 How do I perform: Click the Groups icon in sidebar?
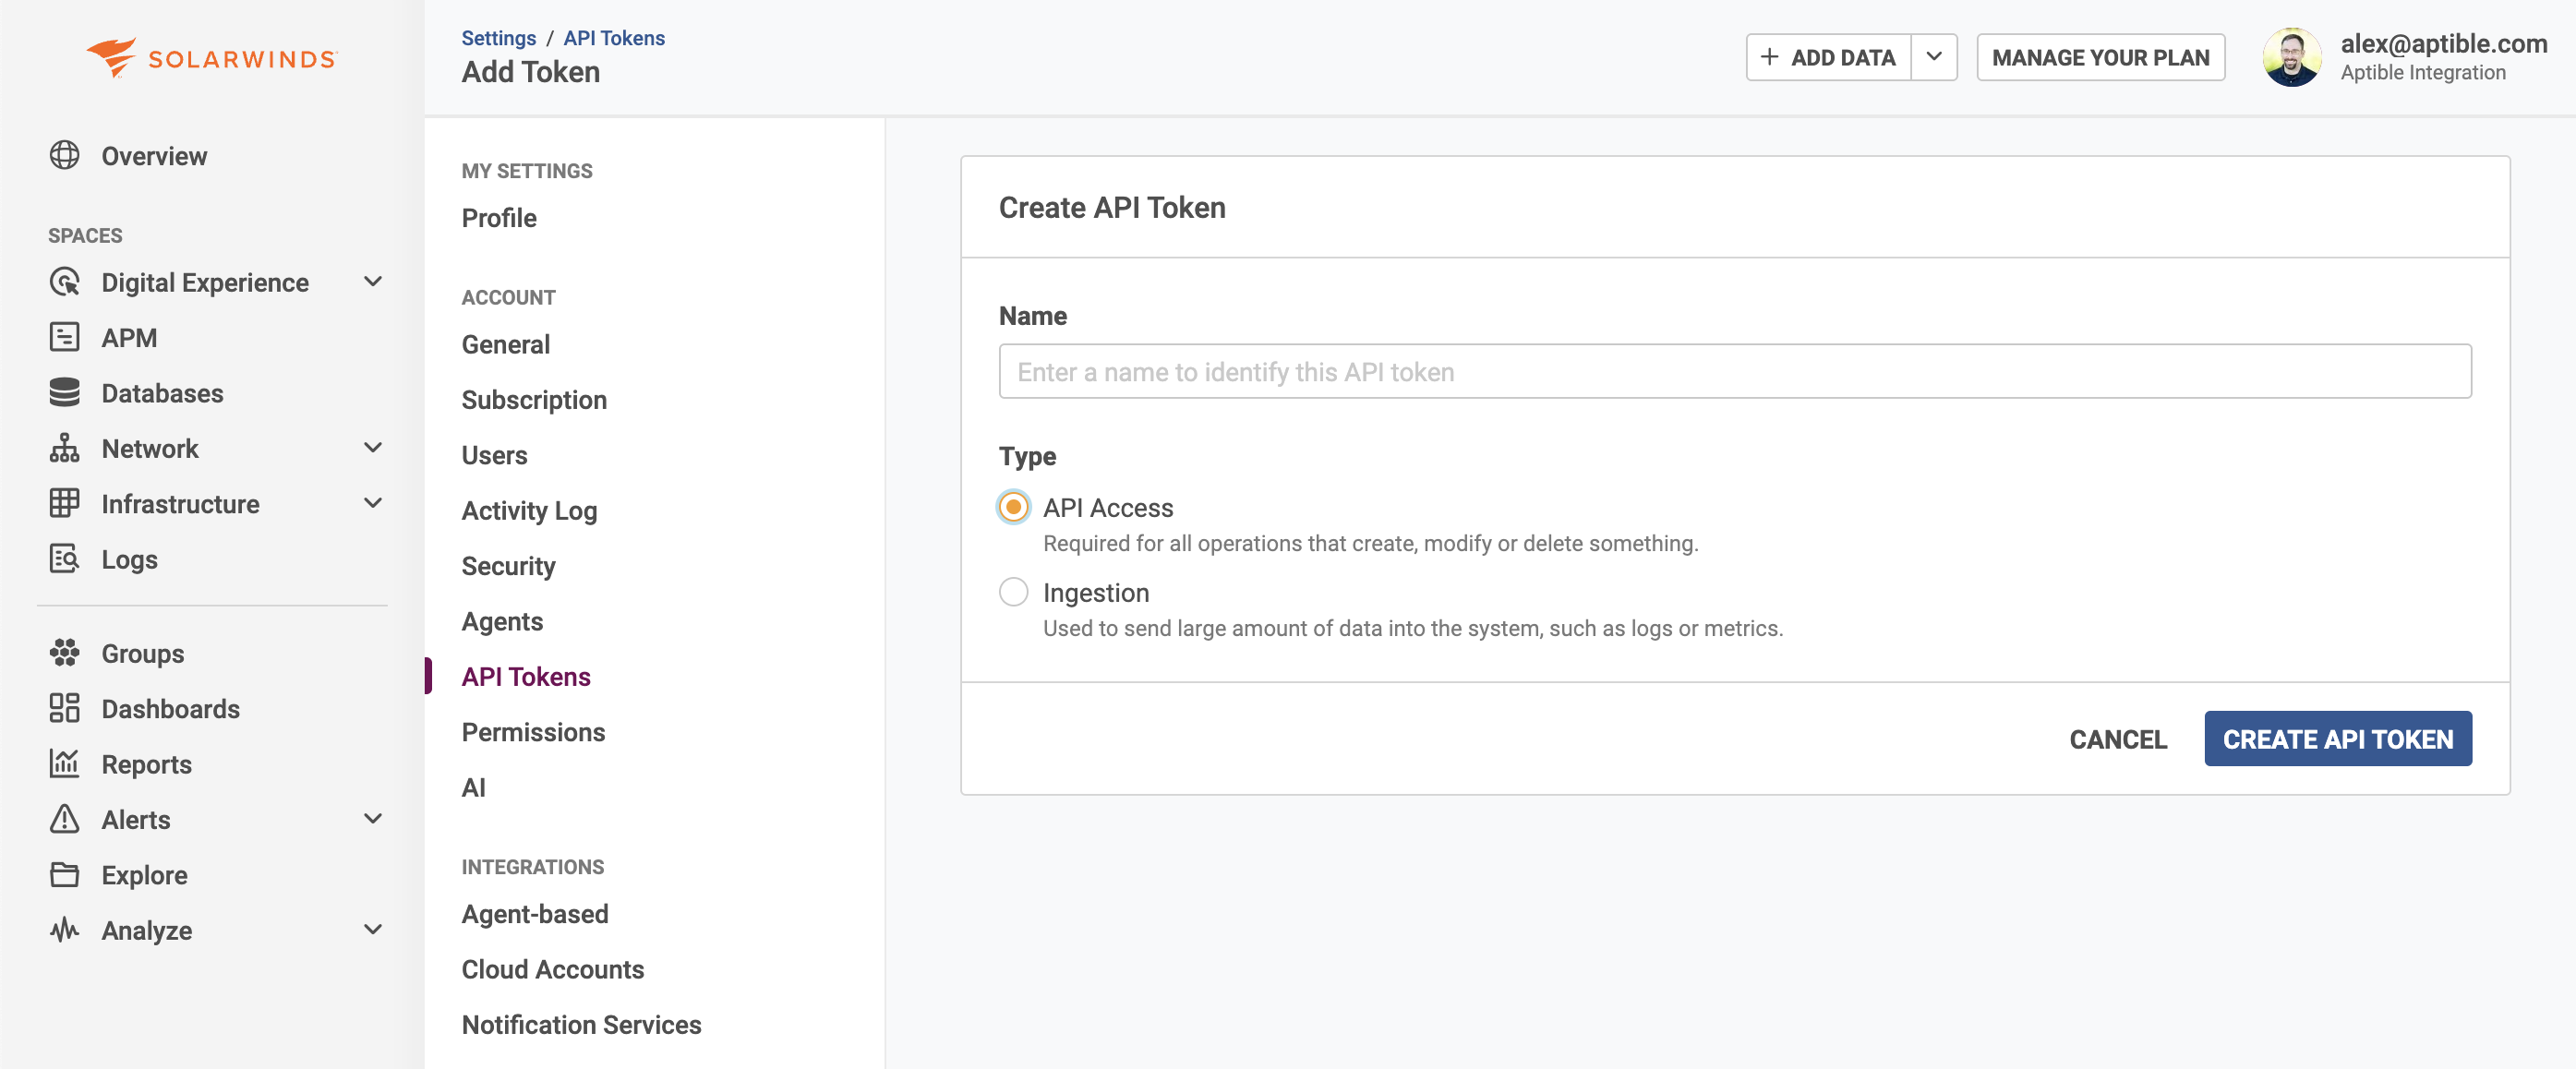pyautogui.click(x=65, y=652)
